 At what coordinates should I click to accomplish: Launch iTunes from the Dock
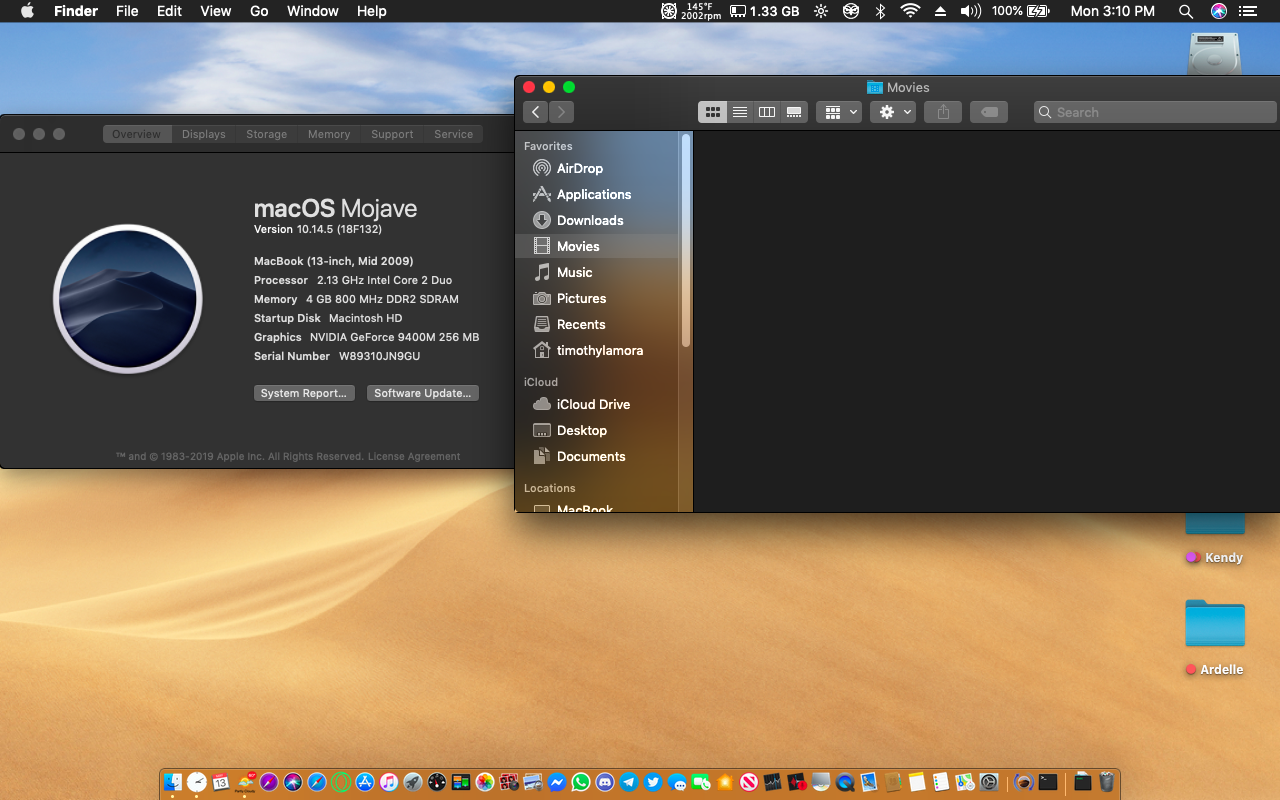[x=389, y=782]
